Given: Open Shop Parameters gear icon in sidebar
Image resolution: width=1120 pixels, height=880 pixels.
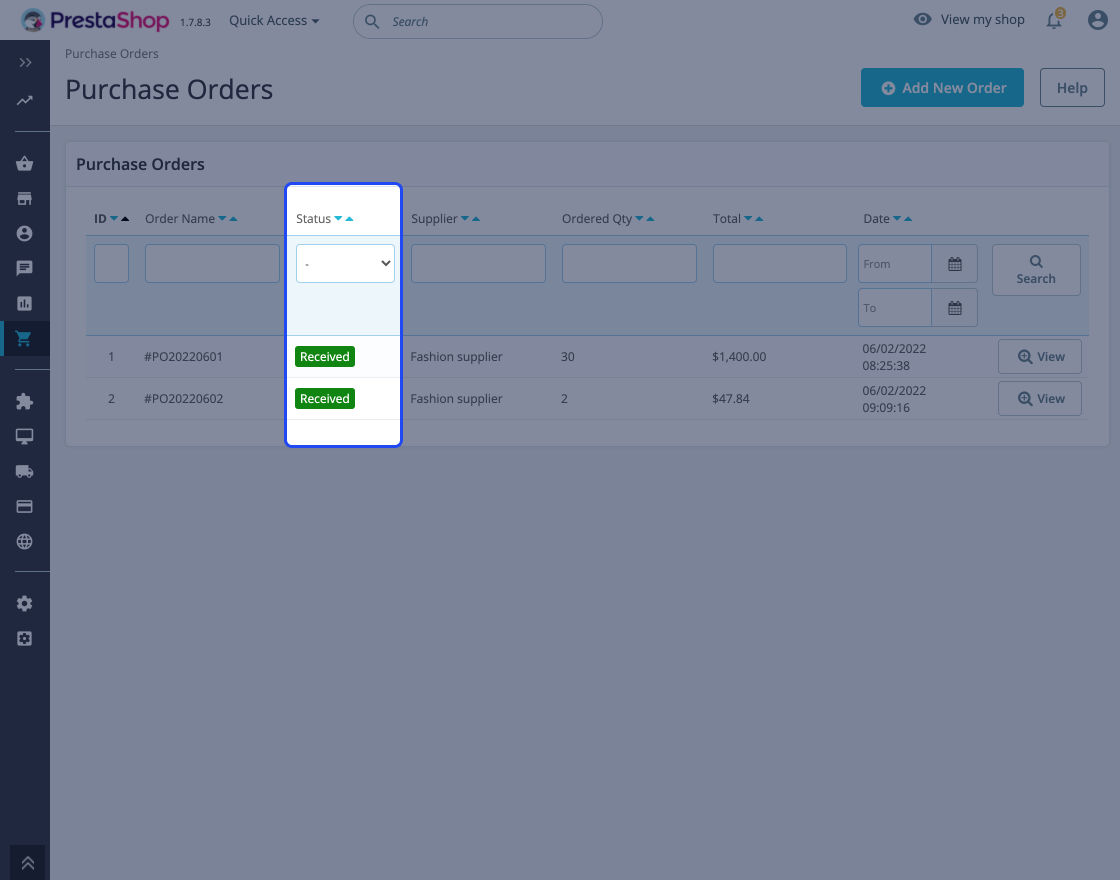Looking at the screenshot, I should [24, 604].
